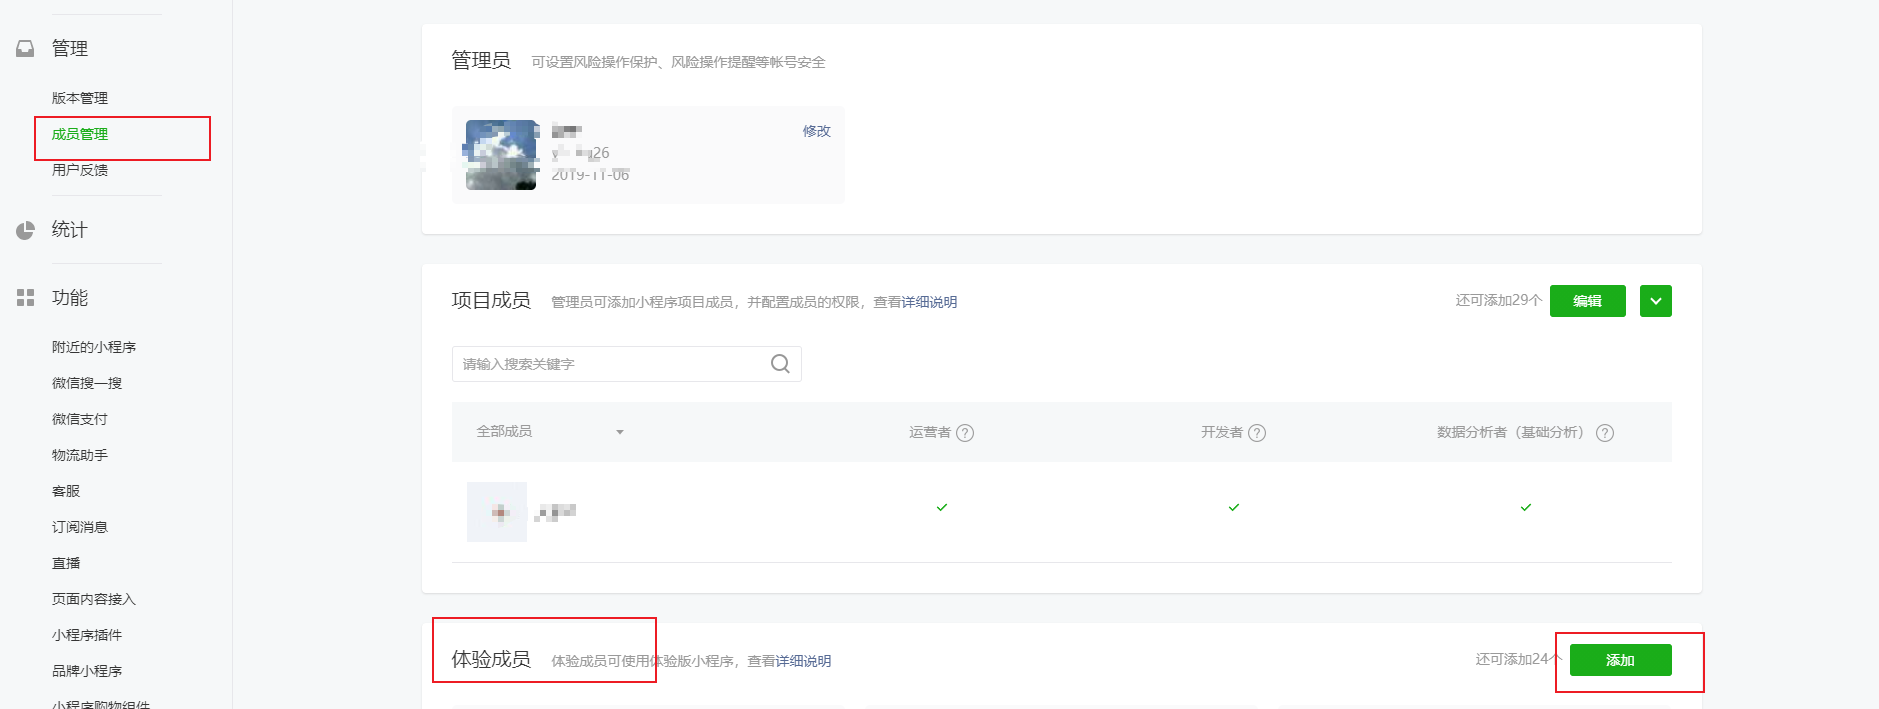Open 详细说明 link under 项目成员
The width and height of the screenshot is (1879, 709).
coord(929,302)
